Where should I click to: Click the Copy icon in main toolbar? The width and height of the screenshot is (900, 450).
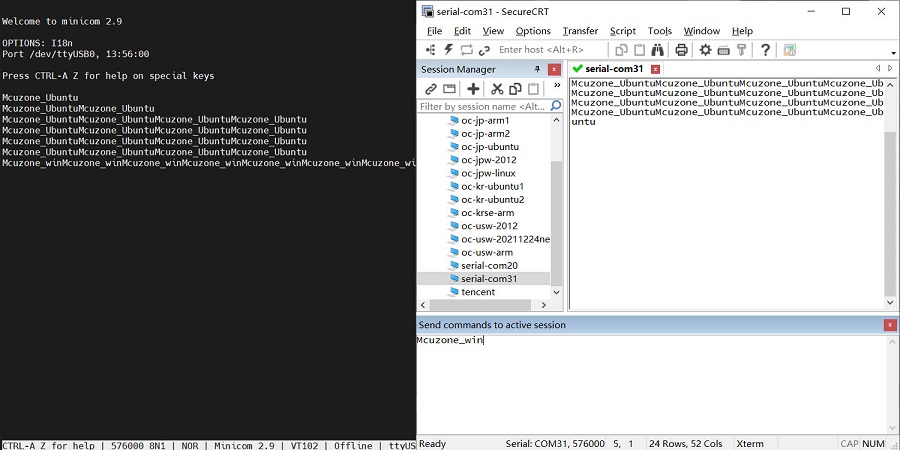(x=621, y=50)
